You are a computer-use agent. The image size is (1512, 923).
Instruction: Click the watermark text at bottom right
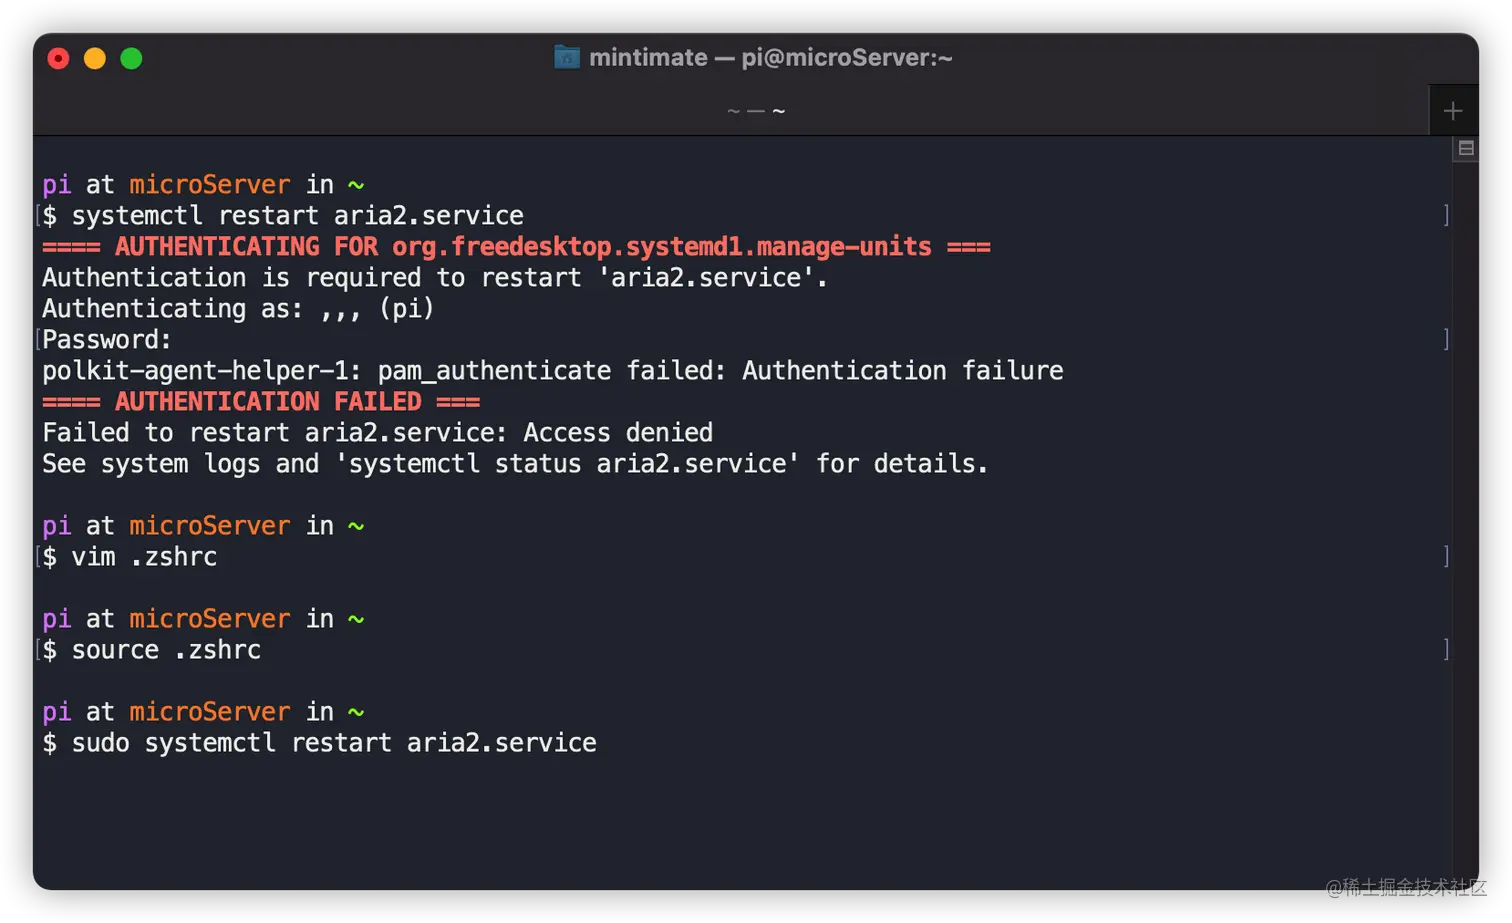(x=1405, y=887)
